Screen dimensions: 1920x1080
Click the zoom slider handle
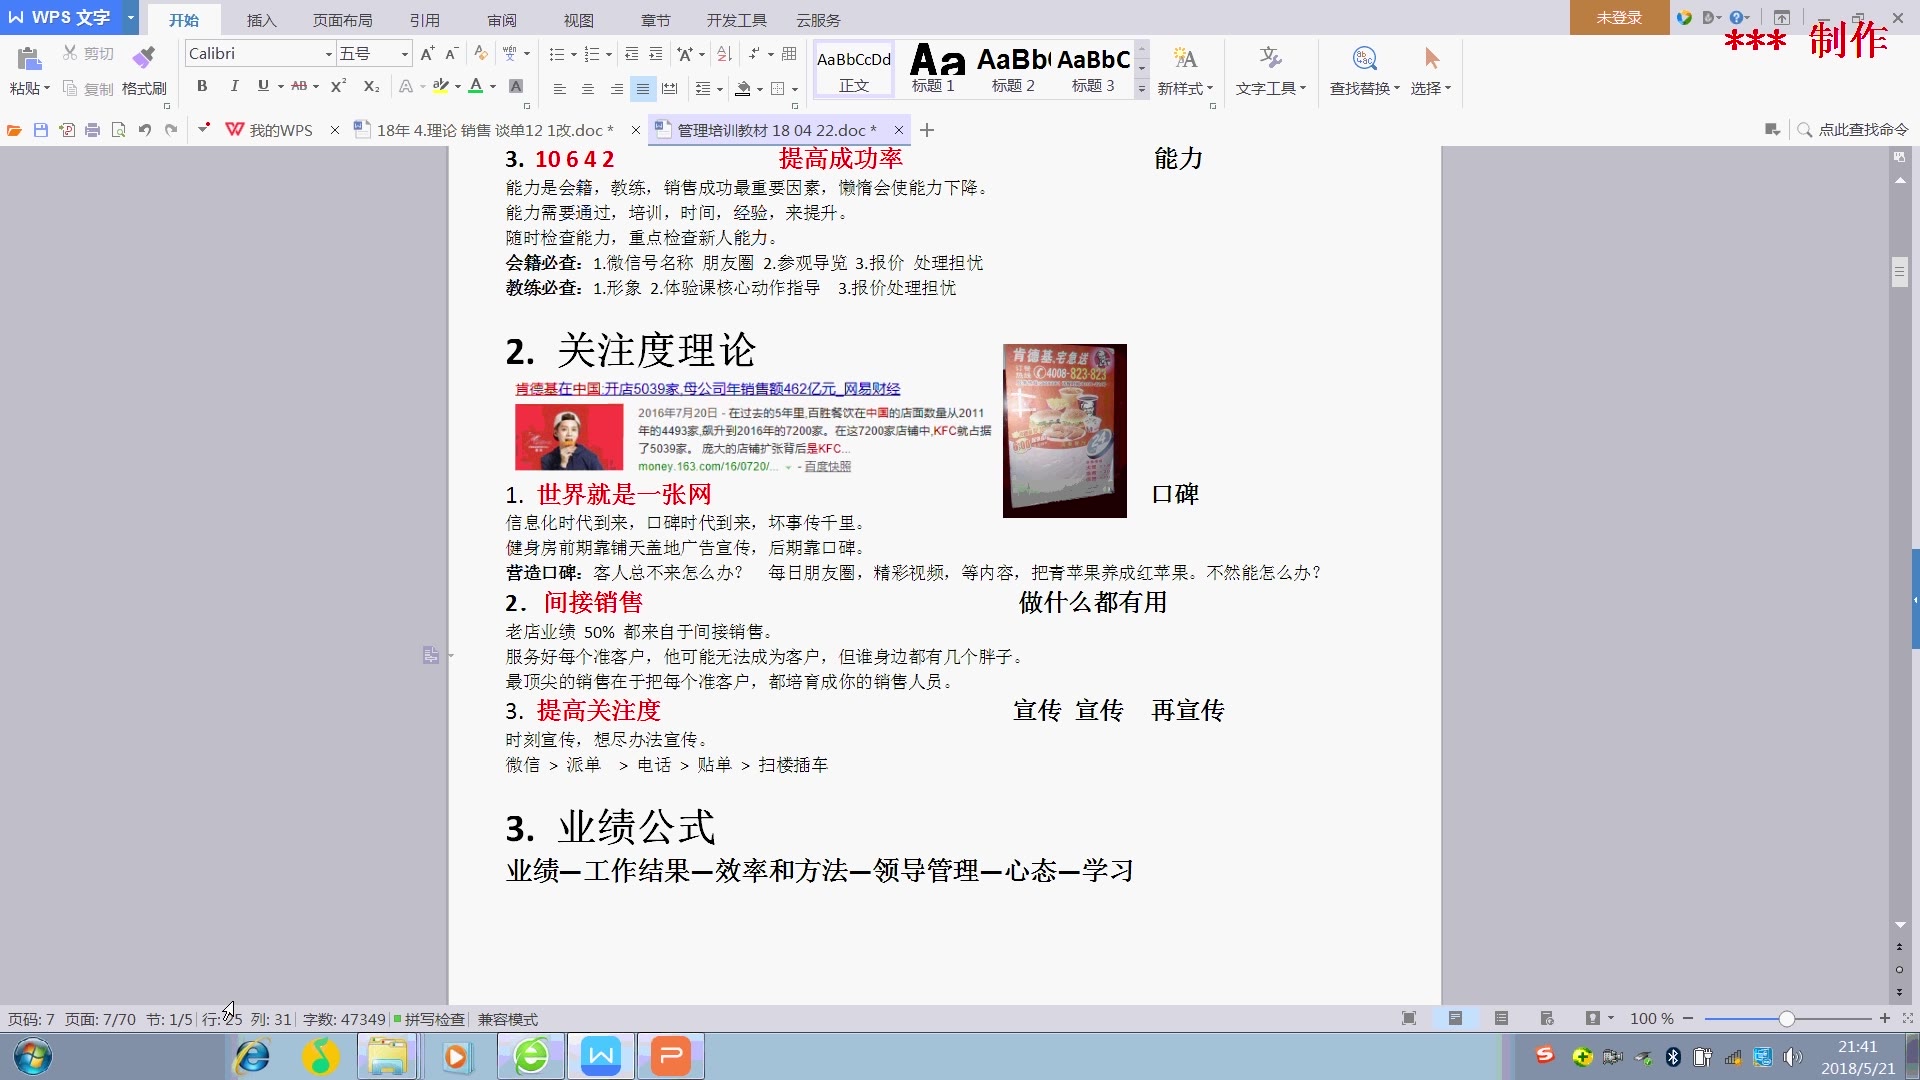[x=1786, y=1018]
